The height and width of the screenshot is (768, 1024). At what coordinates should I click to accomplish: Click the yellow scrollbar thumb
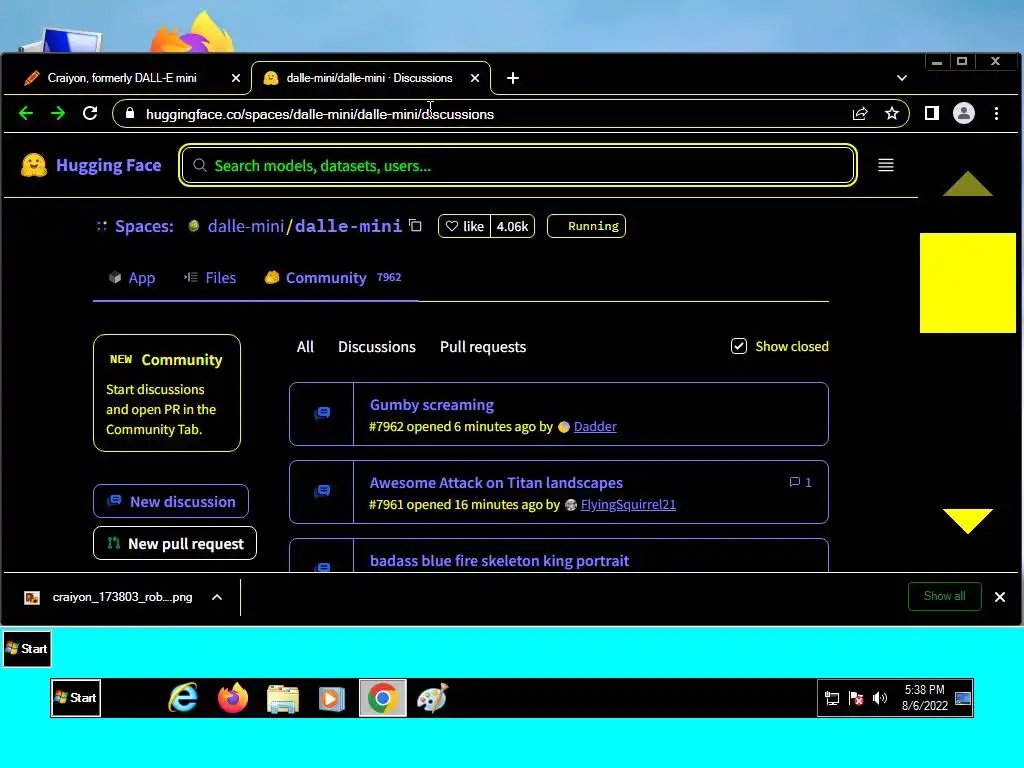[968, 283]
